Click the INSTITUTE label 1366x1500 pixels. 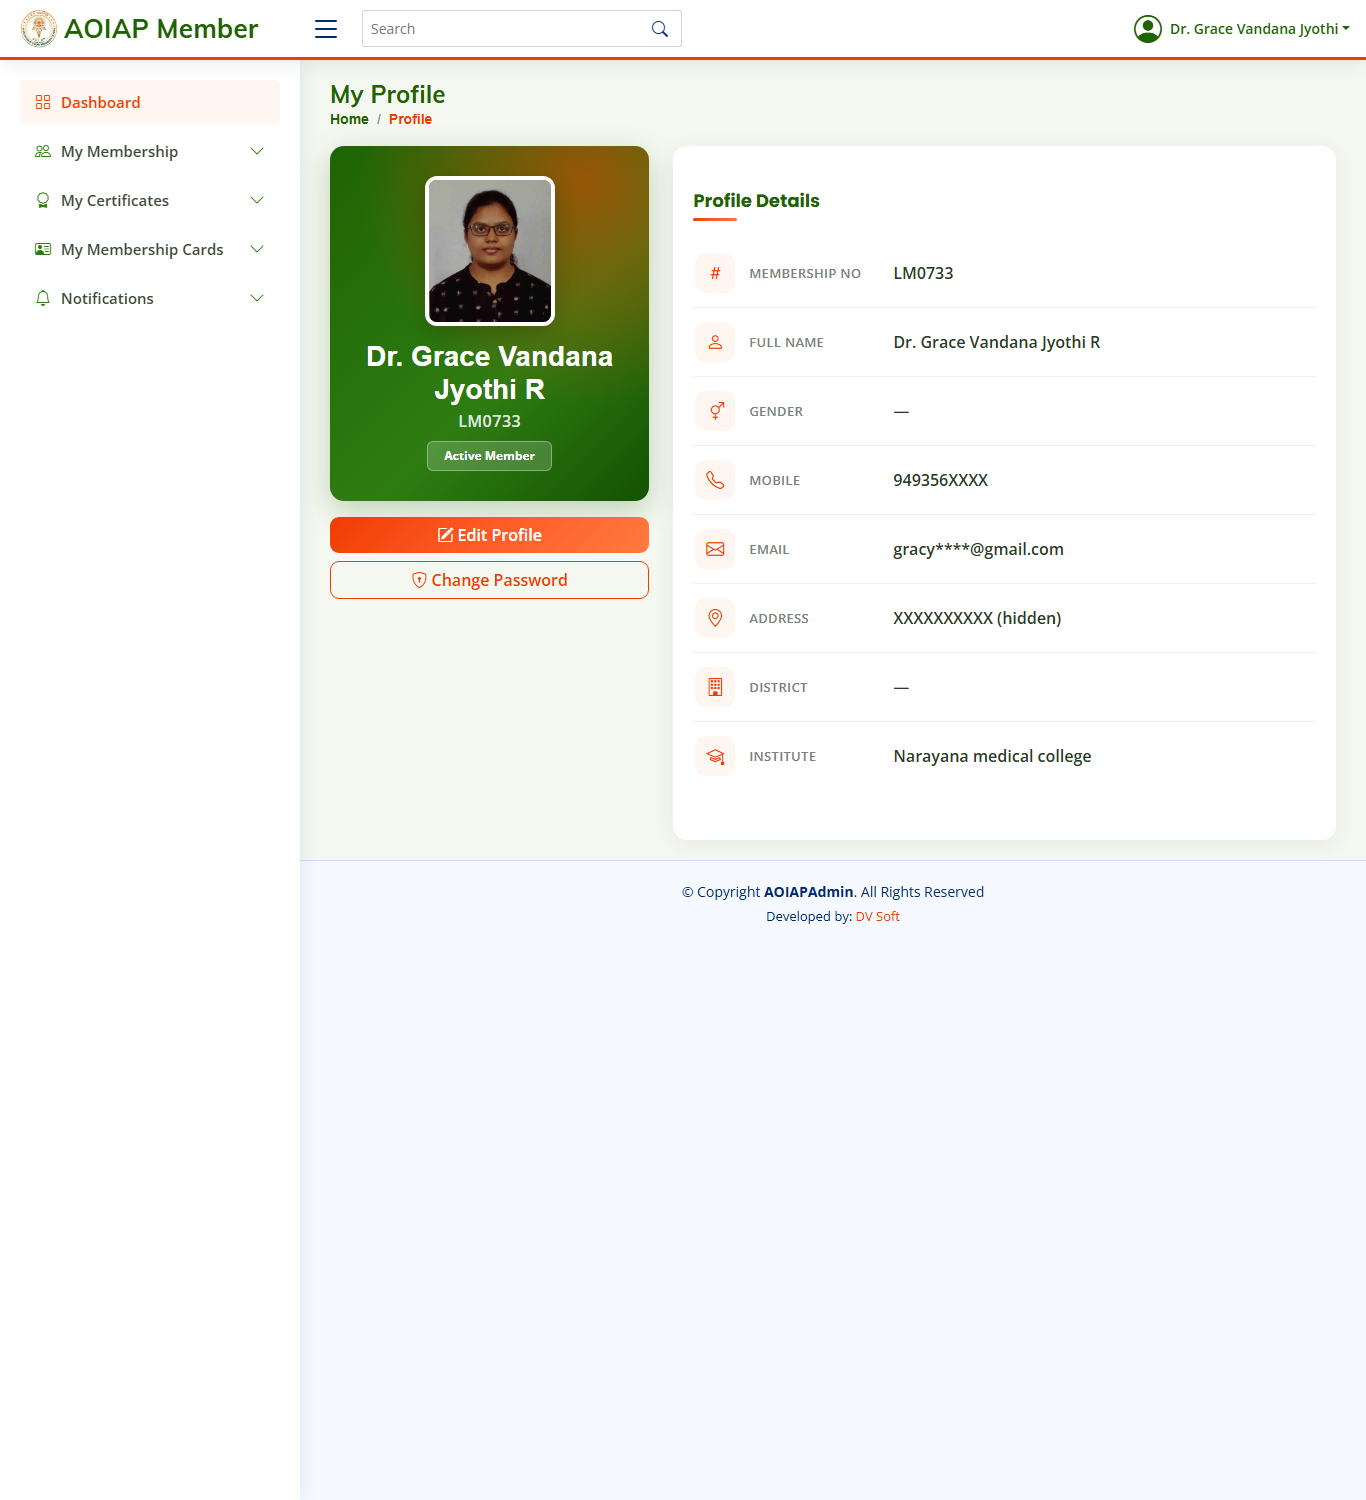click(x=783, y=756)
